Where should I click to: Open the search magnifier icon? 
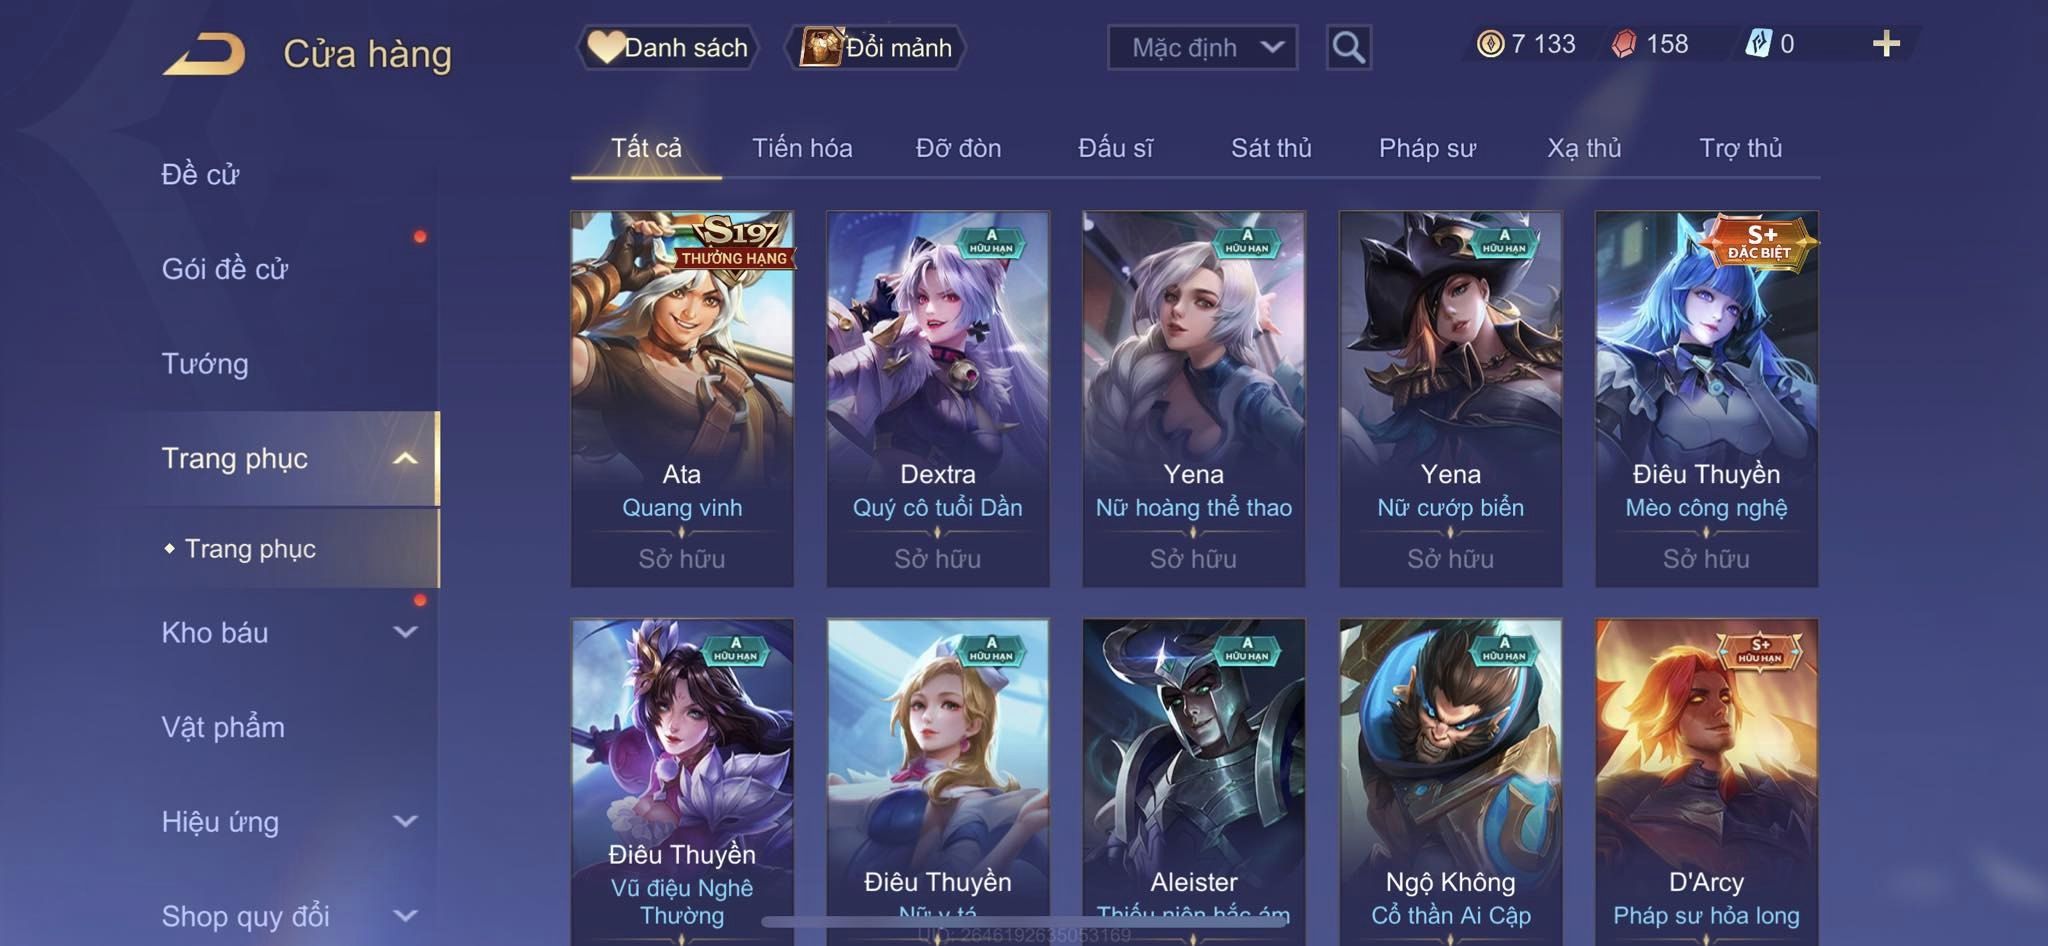click(1348, 47)
